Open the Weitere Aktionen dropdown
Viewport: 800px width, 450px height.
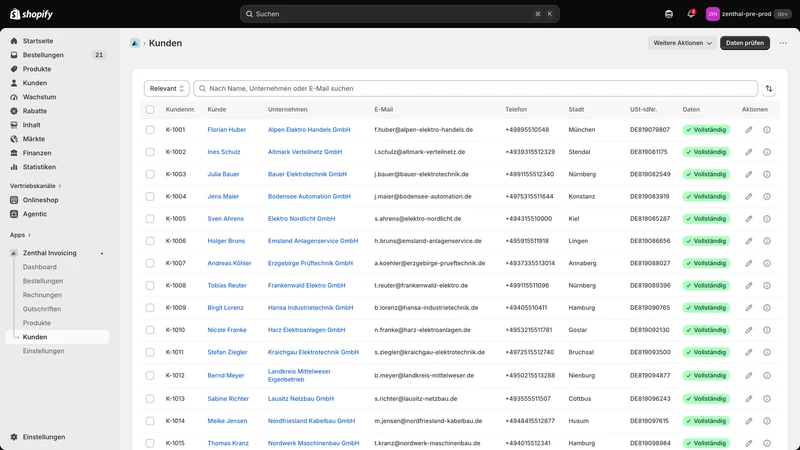pos(682,43)
